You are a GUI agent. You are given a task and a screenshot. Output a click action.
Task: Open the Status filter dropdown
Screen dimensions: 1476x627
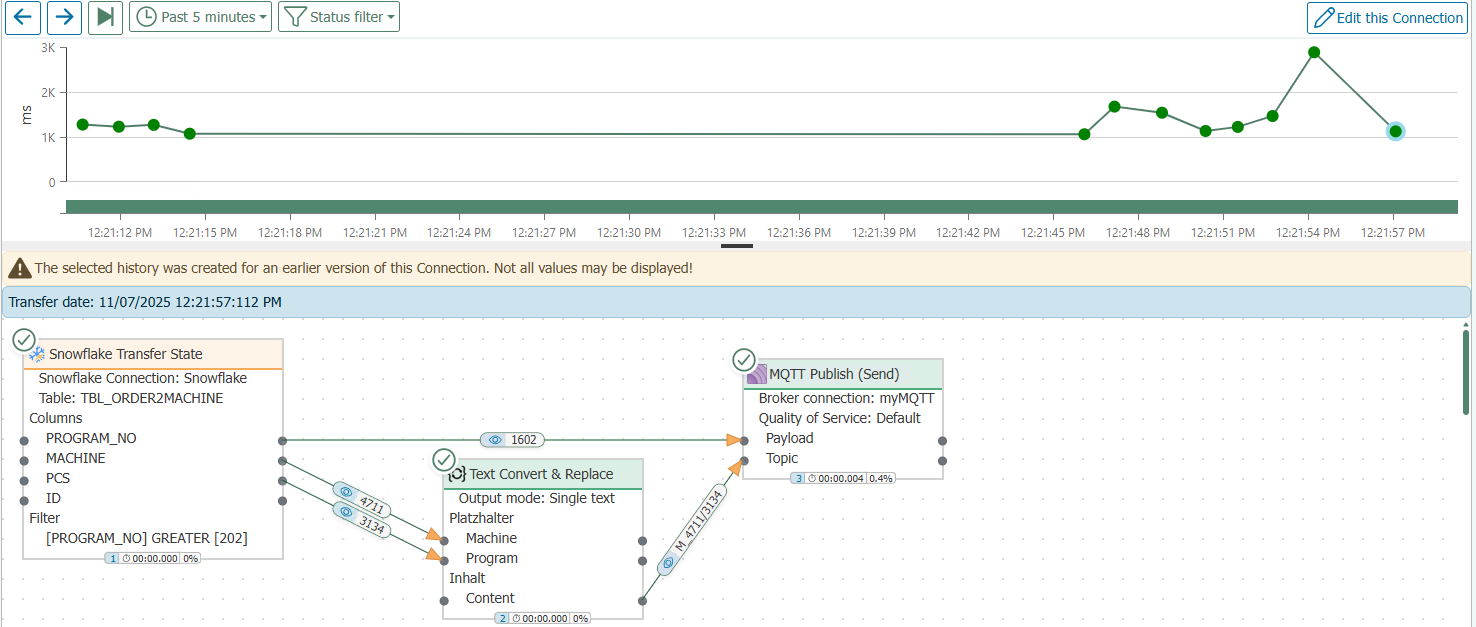[339, 17]
